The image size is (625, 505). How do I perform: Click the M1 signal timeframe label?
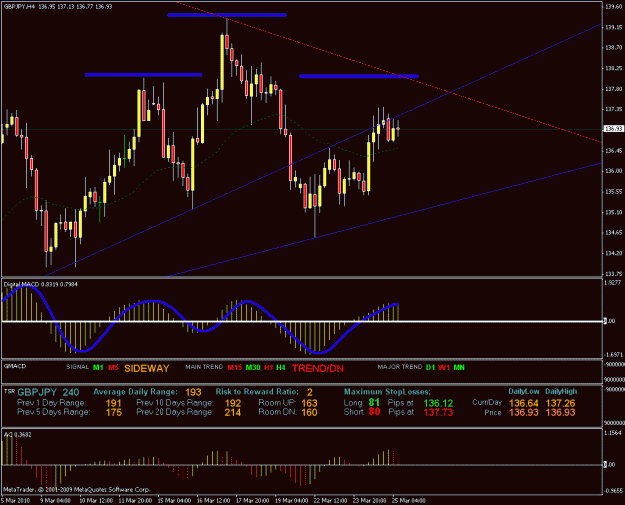[98, 367]
